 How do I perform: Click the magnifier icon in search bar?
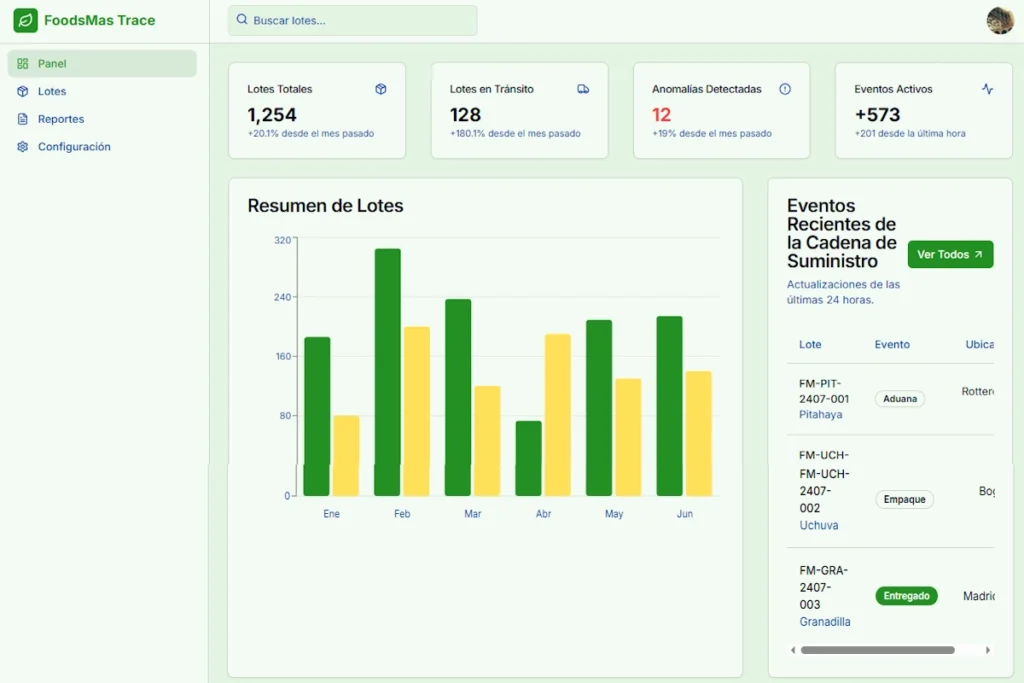coord(242,20)
